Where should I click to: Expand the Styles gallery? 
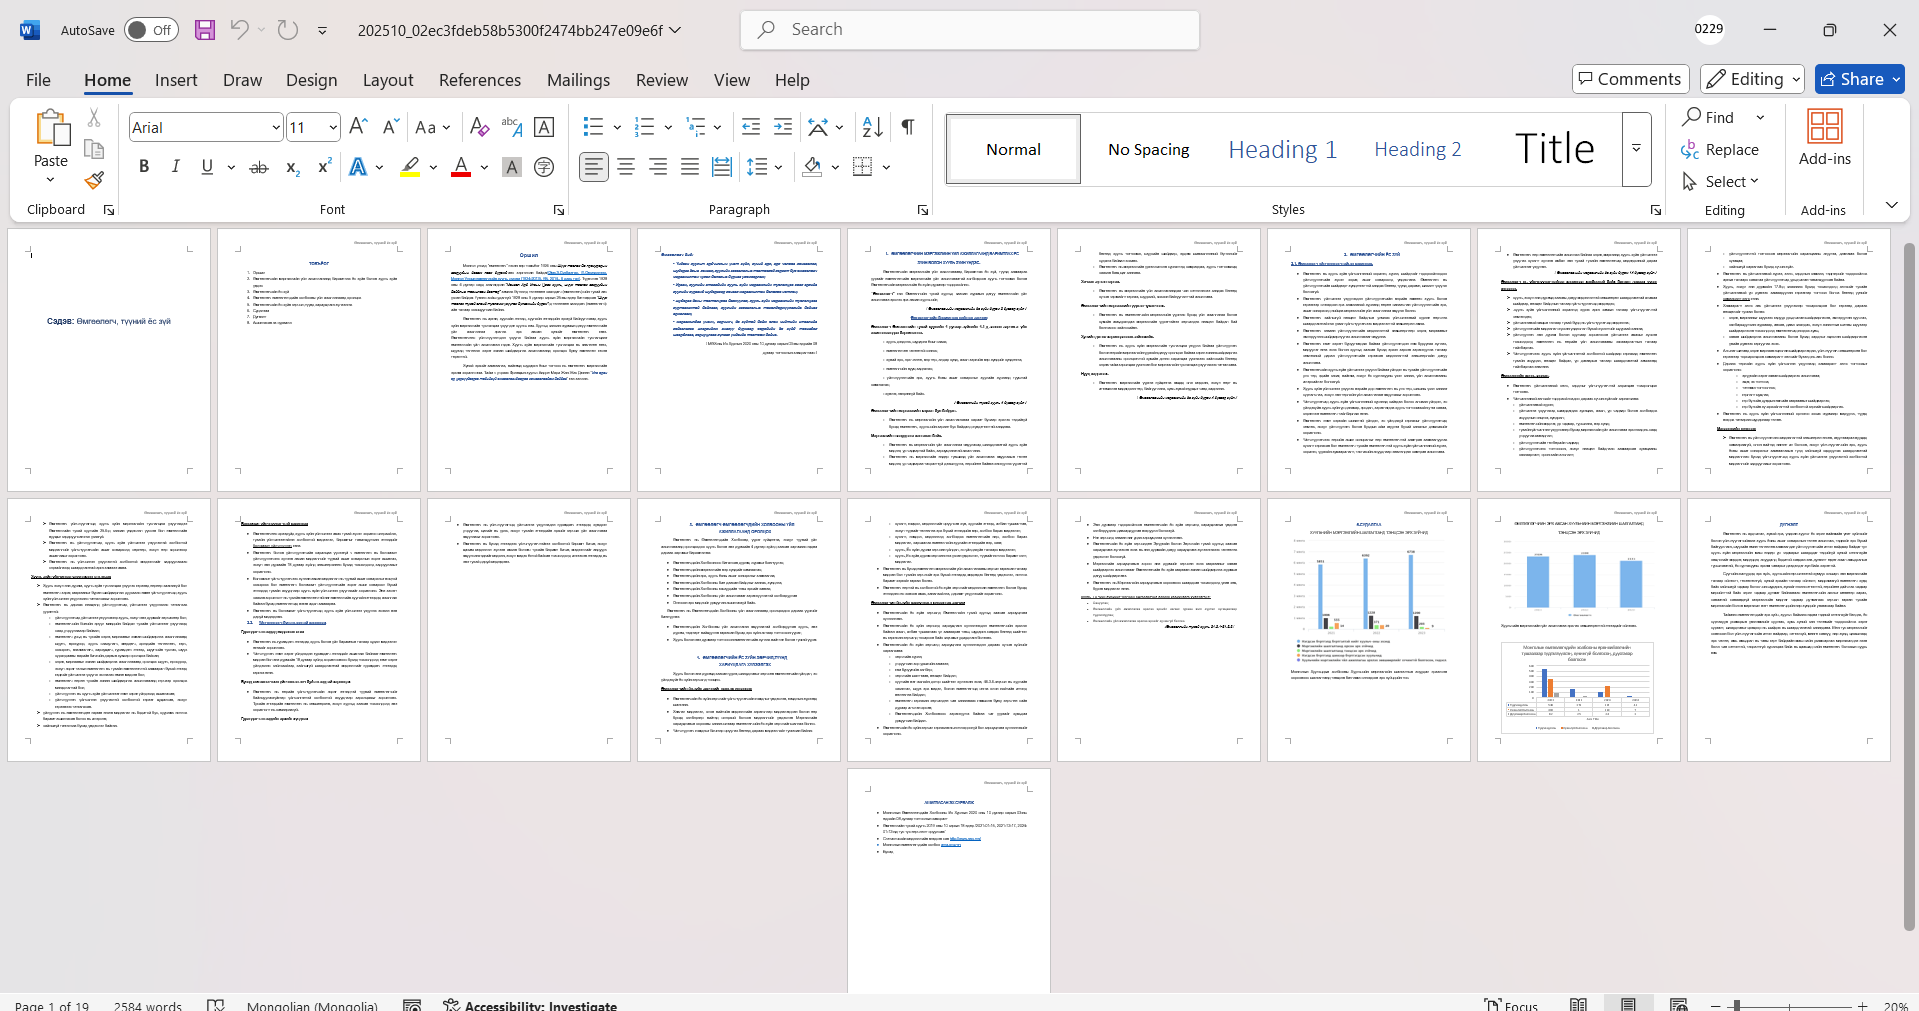1636,149
